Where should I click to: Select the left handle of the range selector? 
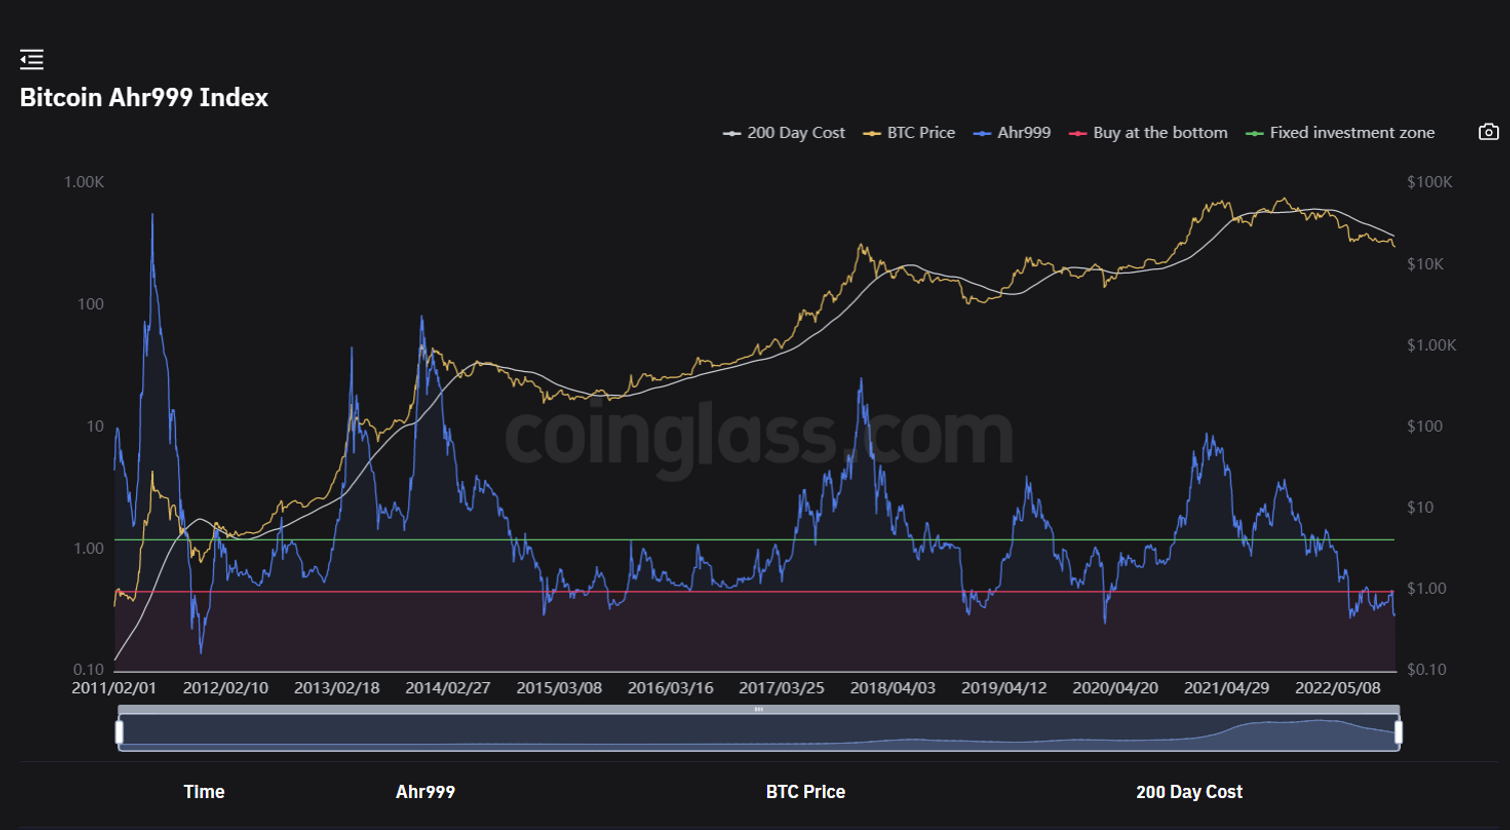(x=119, y=731)
